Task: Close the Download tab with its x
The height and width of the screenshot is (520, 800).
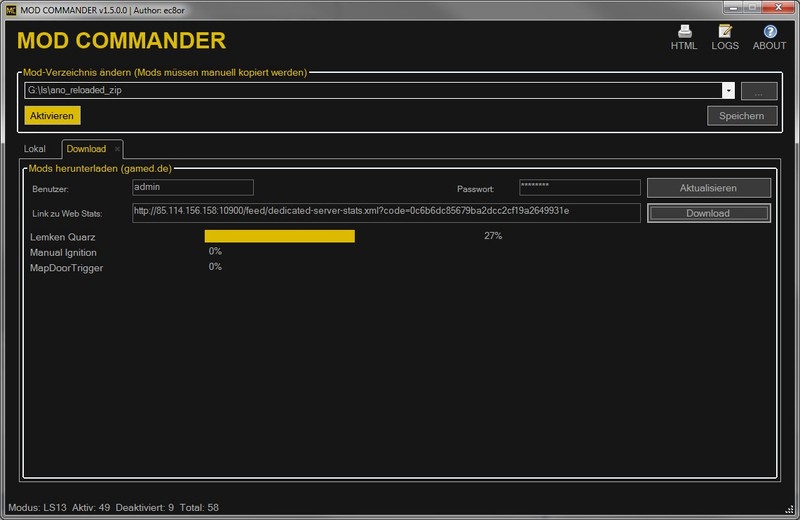Action: coord(117,149)
